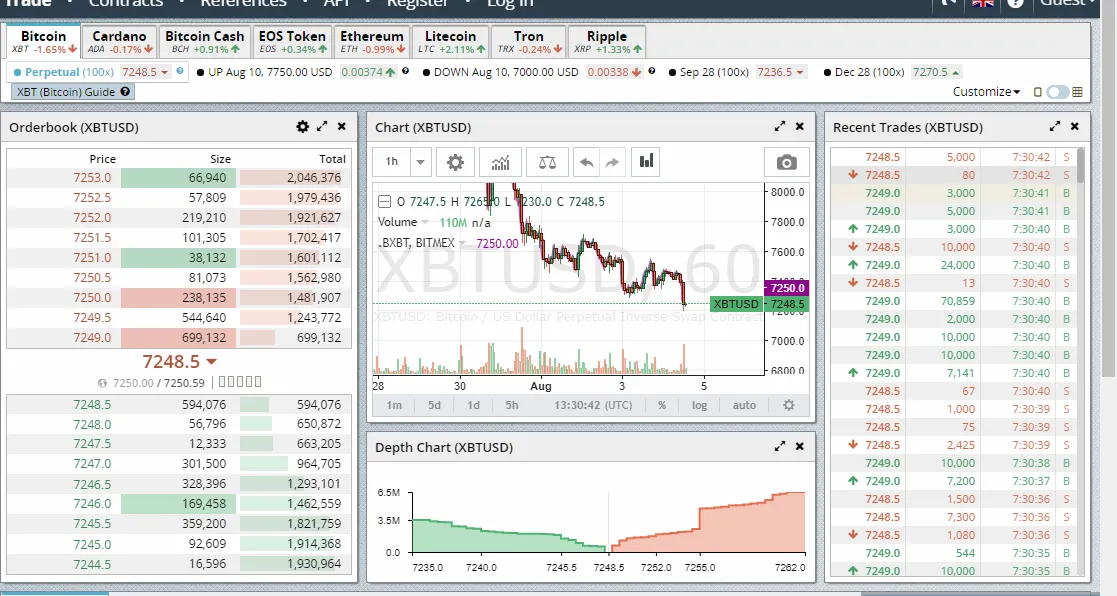
Task: Select the EOS Token tab
Action: point(292,41)
